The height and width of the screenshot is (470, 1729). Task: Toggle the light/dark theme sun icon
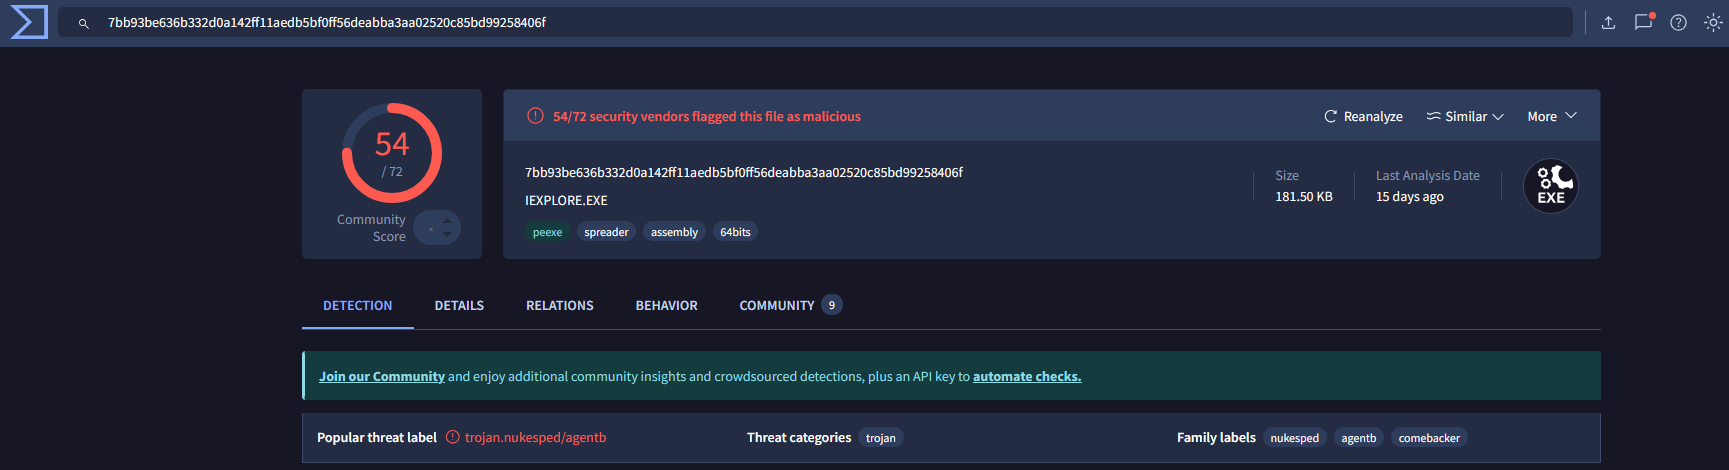click(1713, 22)
